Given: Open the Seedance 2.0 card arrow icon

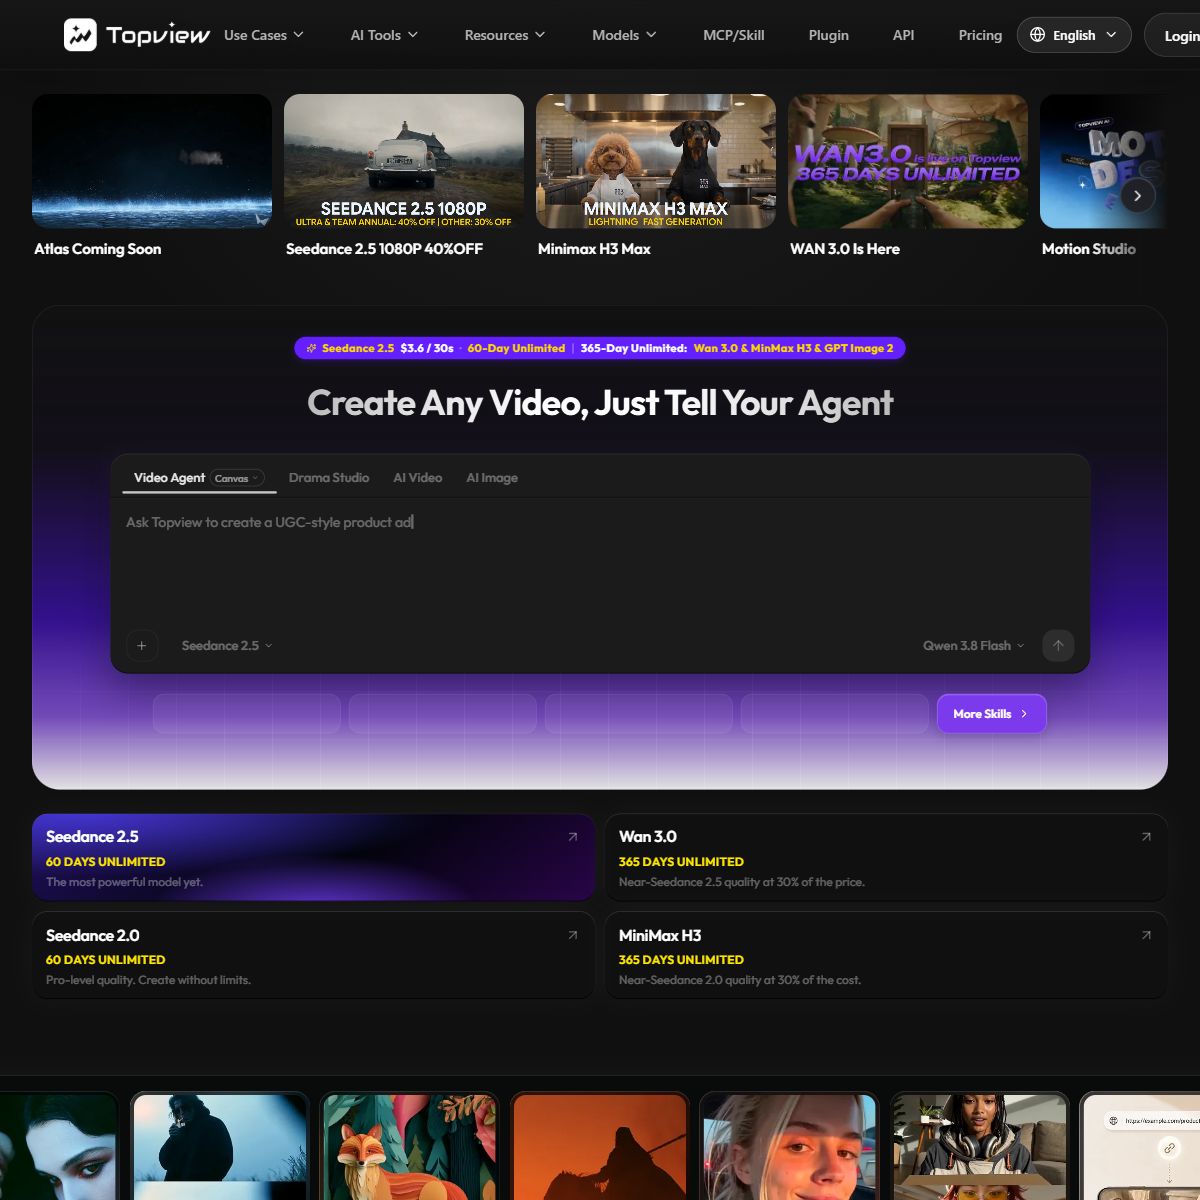Looking at the screenshot, I should [x=573, y=936].
